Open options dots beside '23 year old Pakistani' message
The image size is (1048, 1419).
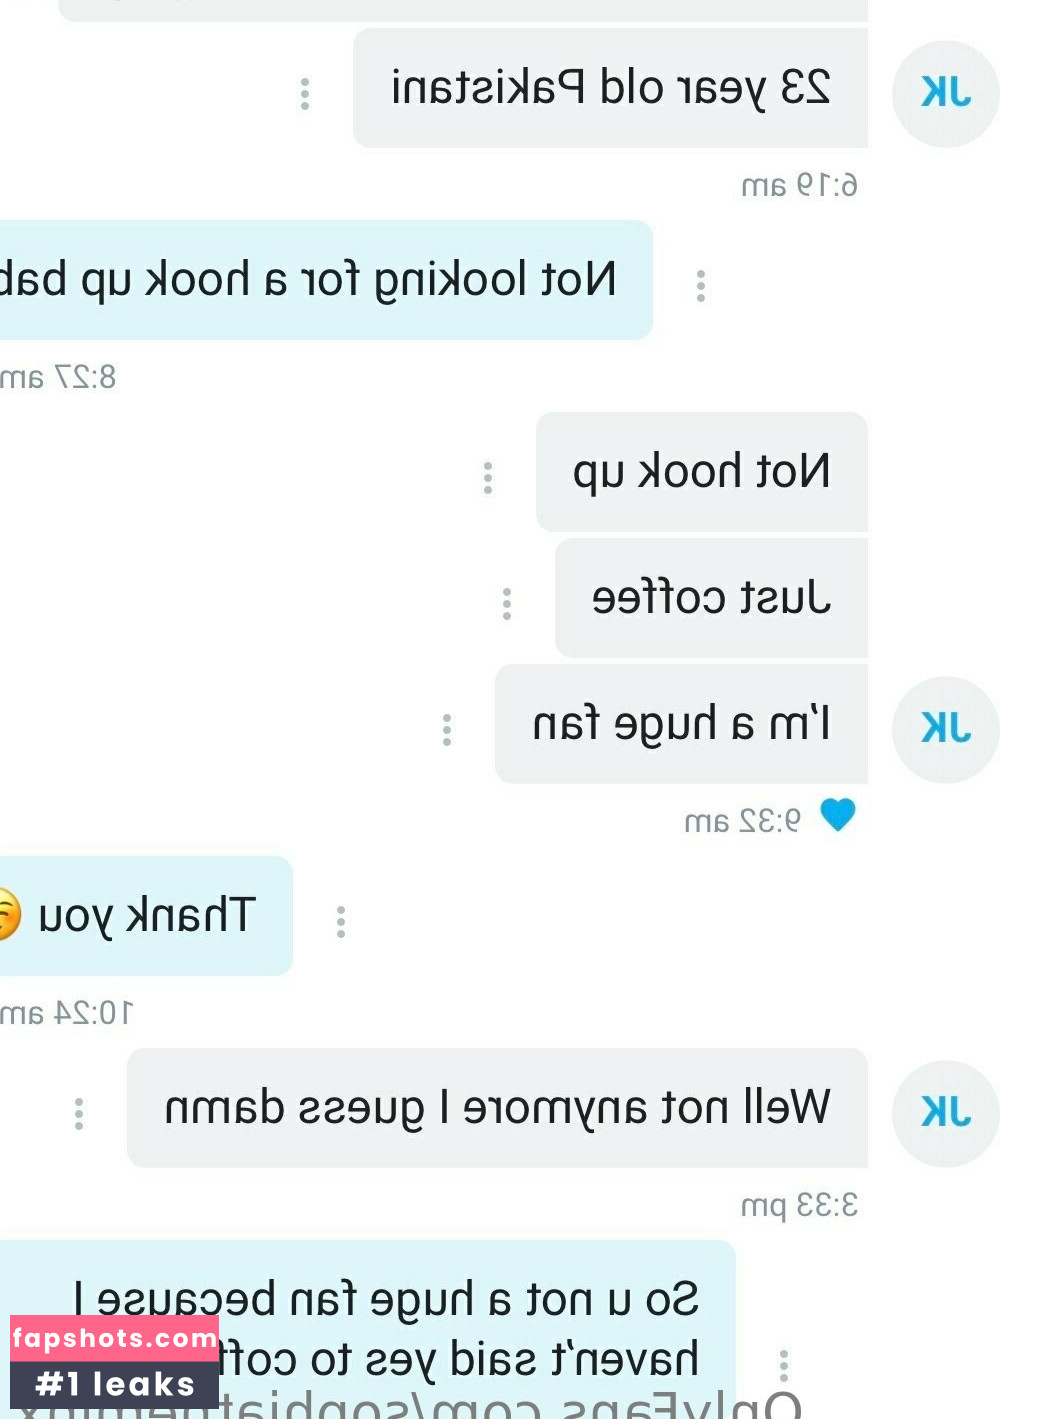click(x=305, y=94)
